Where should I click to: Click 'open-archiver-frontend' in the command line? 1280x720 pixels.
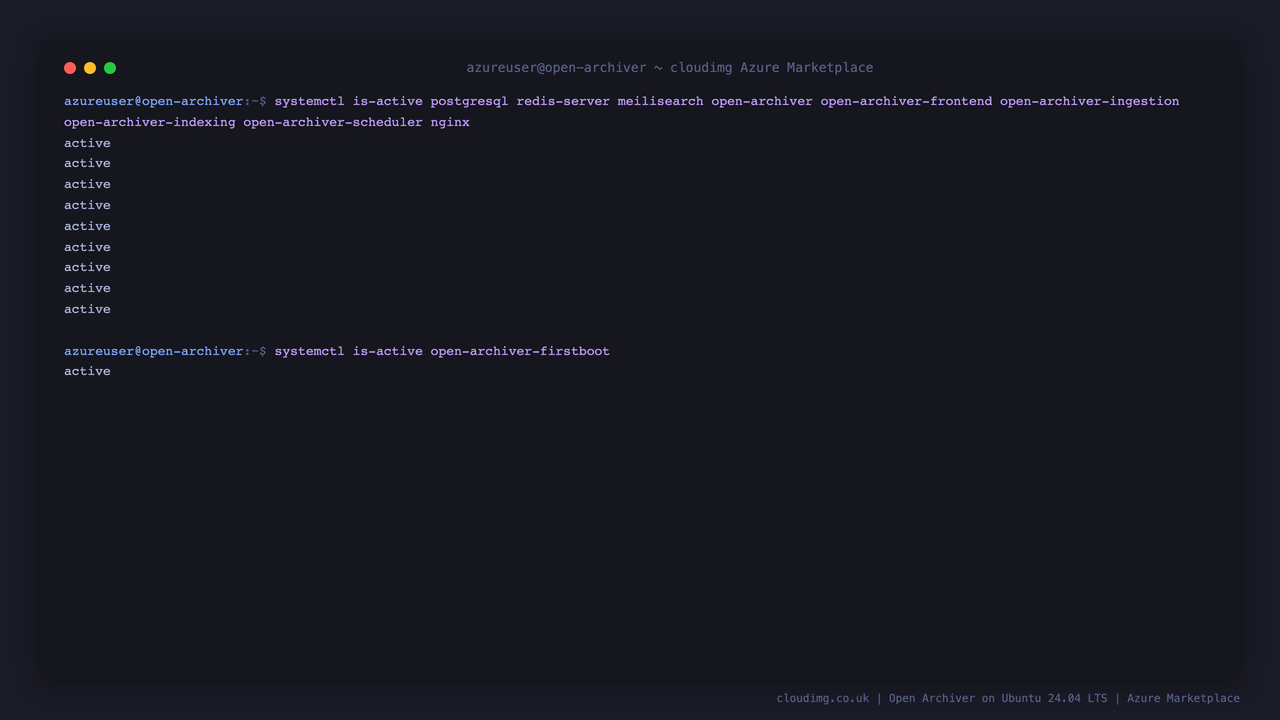click(907, 101)
